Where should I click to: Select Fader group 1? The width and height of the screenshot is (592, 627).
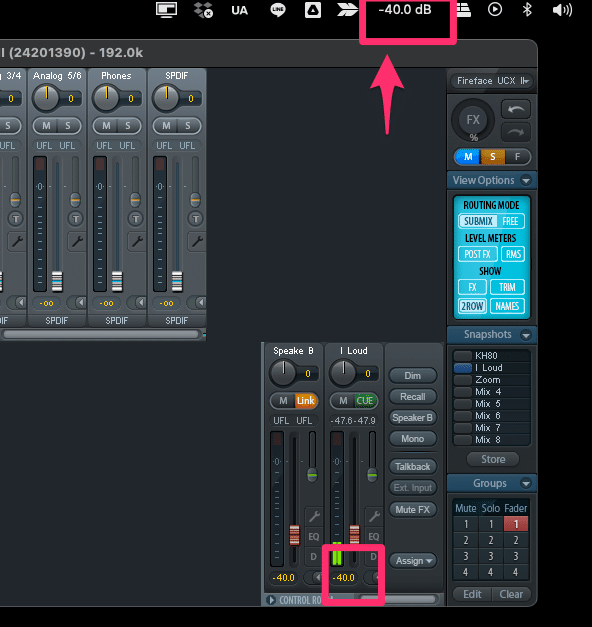tap(516, 524)
